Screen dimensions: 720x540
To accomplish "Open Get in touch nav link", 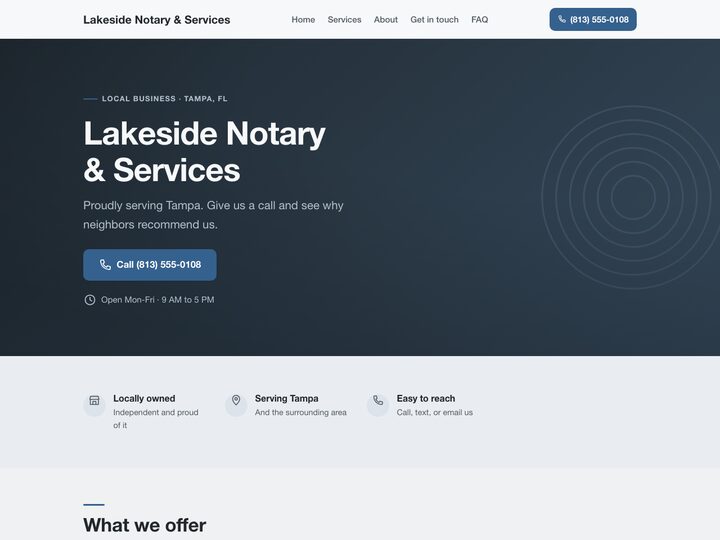I will pos(434,20).
